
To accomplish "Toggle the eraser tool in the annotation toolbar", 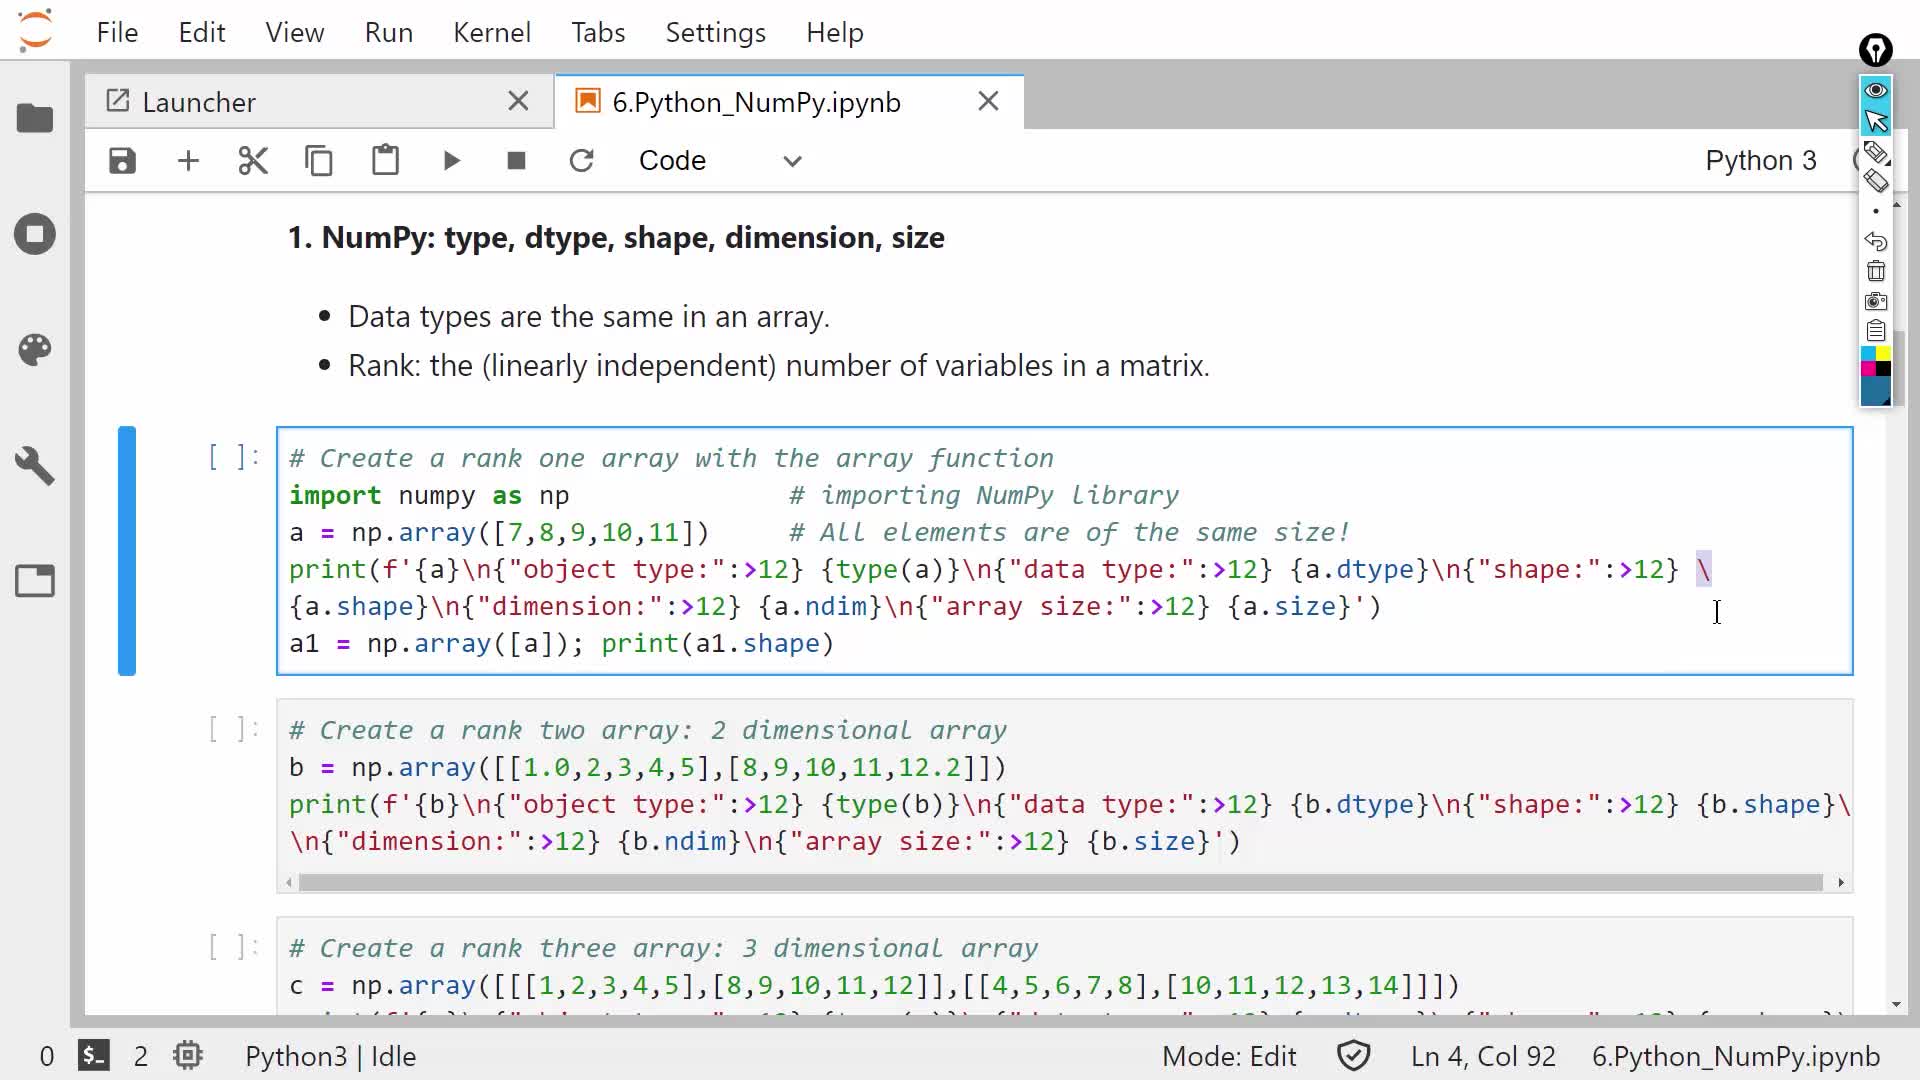I will click(x=1875, y=181).
